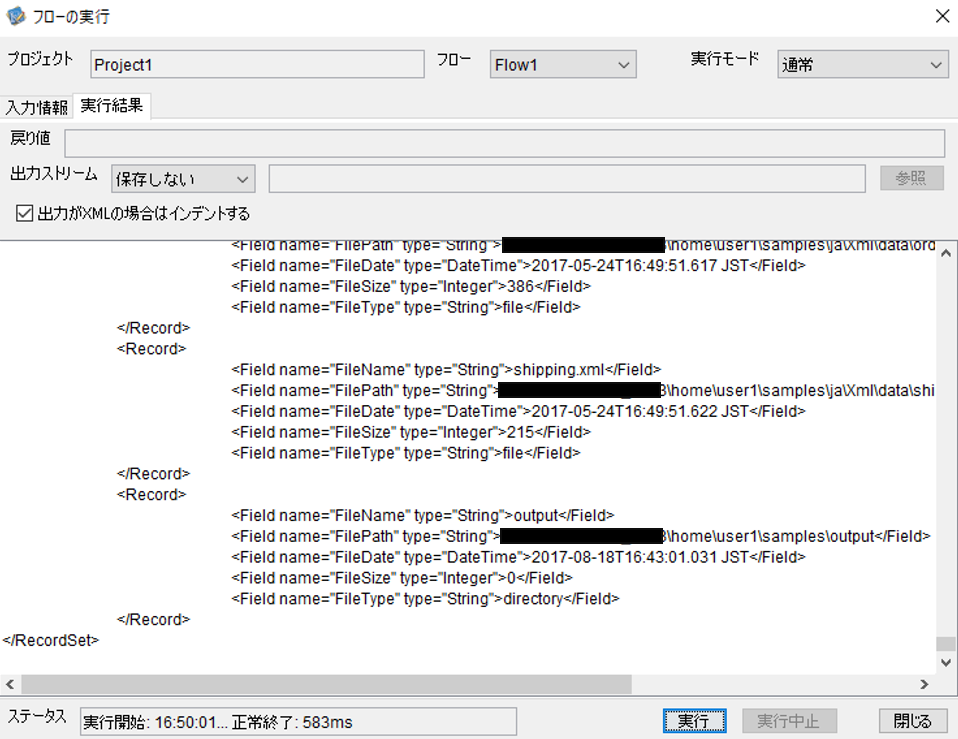Click the output stream file path field
The height and width of the screenshot is (739, 958).
567,178
